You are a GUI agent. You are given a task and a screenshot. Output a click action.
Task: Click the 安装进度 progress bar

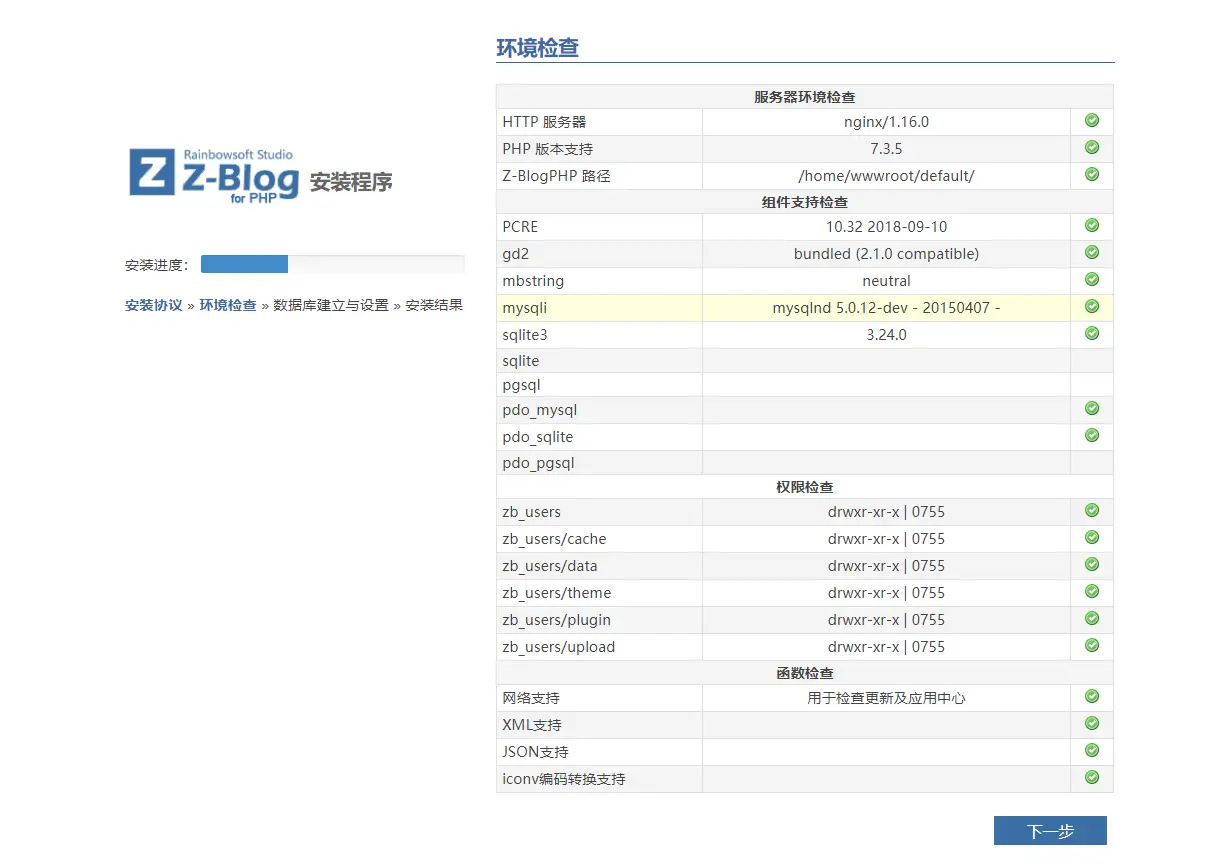[332, 264]
